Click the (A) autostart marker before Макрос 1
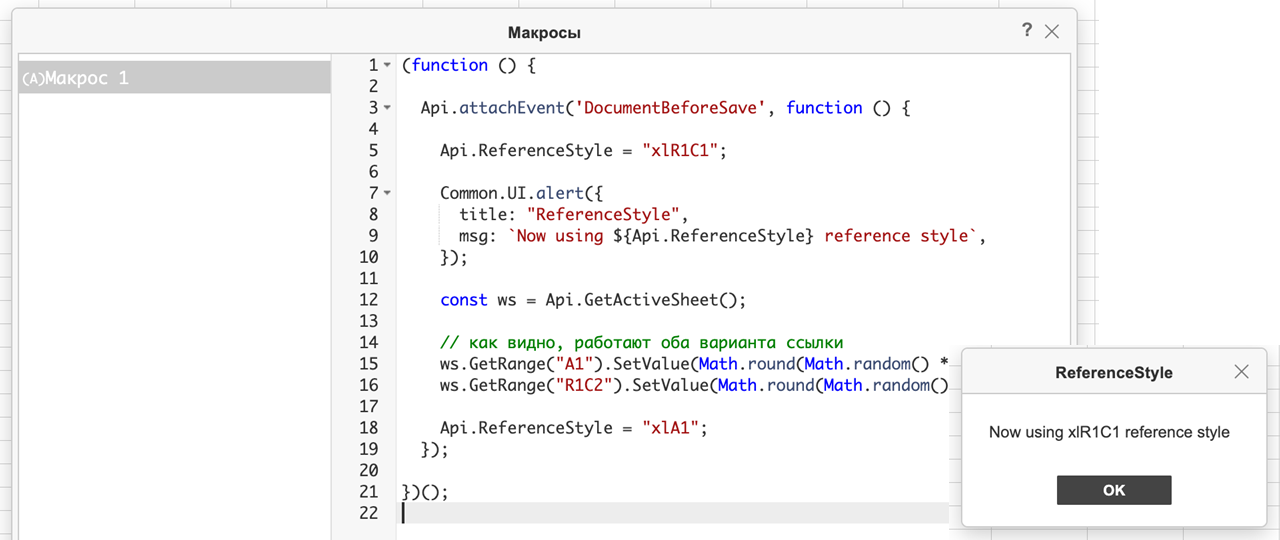 (33, 79)
